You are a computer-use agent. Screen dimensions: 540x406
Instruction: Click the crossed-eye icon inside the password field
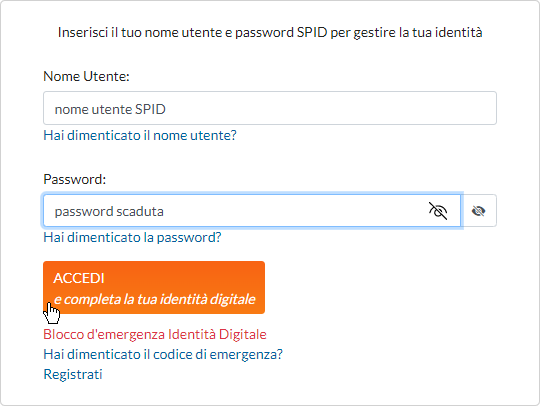438,211
